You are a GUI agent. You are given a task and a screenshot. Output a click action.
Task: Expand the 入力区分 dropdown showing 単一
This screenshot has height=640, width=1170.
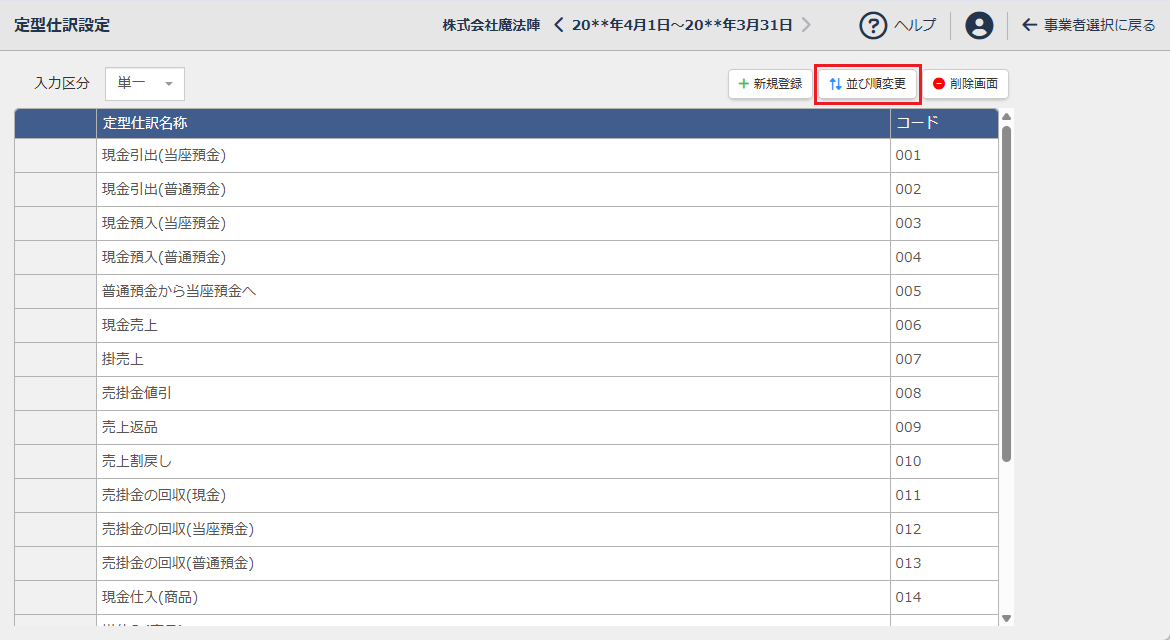(x=145, y=84)
